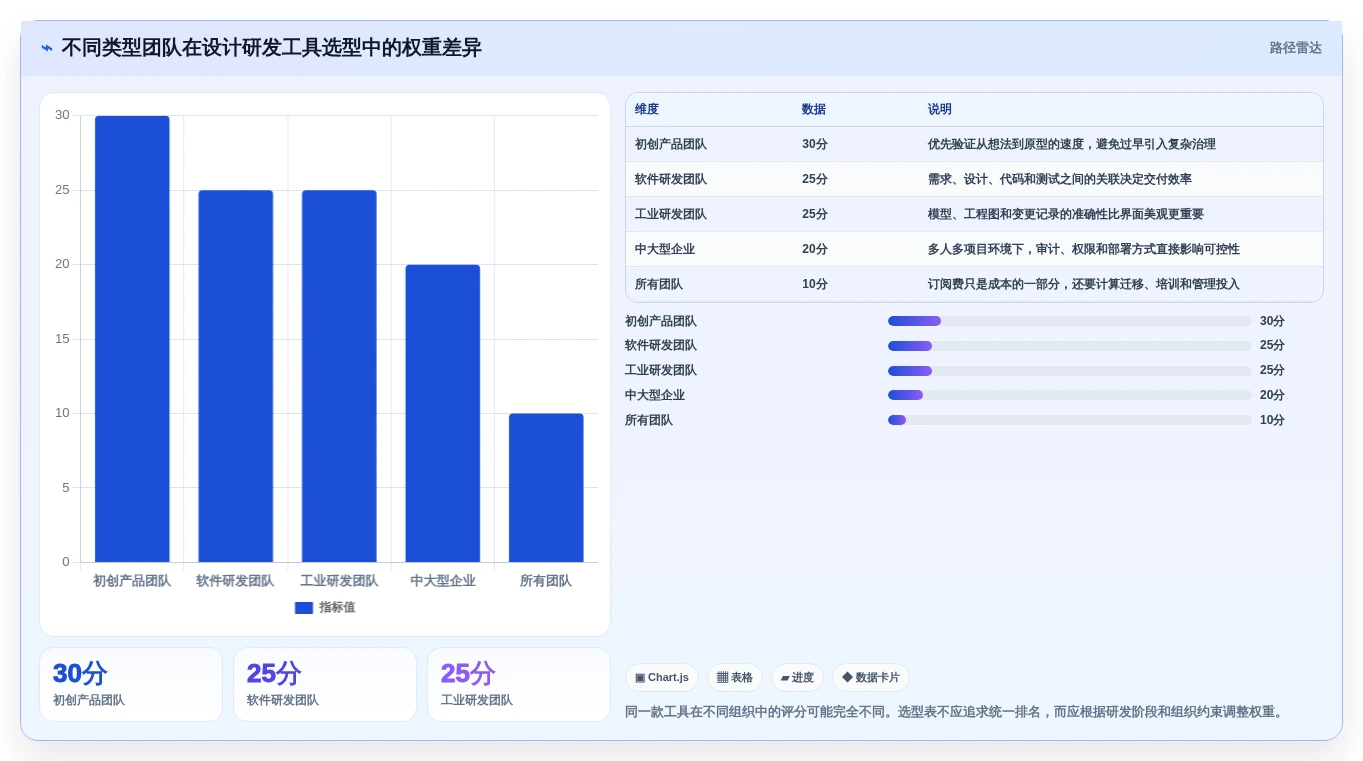Click description starting 多人多项目环境下
Viewport: 1363px width, 761px height.
click(x=1084, y=250)
